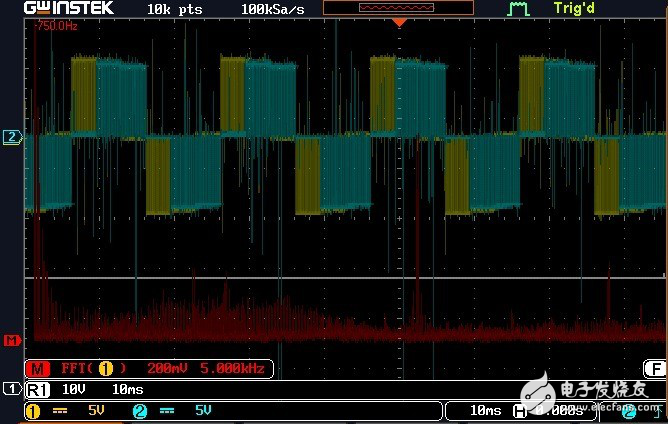
Task: Select the channel 2 ground marker
Action: [11, 137]
